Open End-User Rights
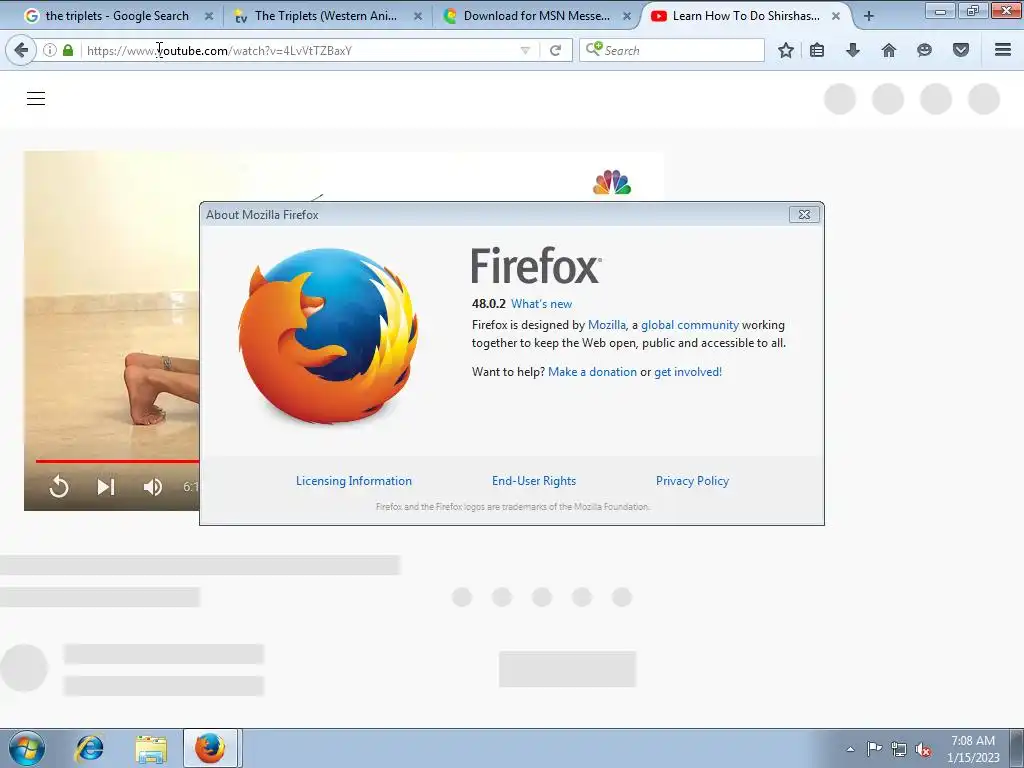Image resolution: width=1024 pixels, height=768 pixels. click(x=534, y=481)
